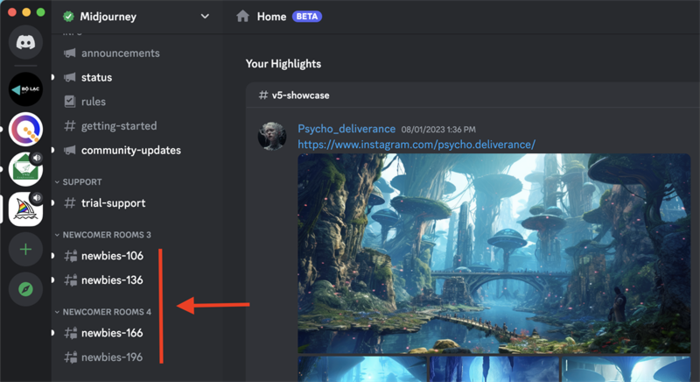Click the newbies-196 thread hashtag icon
Viewport: 700px width, 382px height.
click(x=70, y=357)
